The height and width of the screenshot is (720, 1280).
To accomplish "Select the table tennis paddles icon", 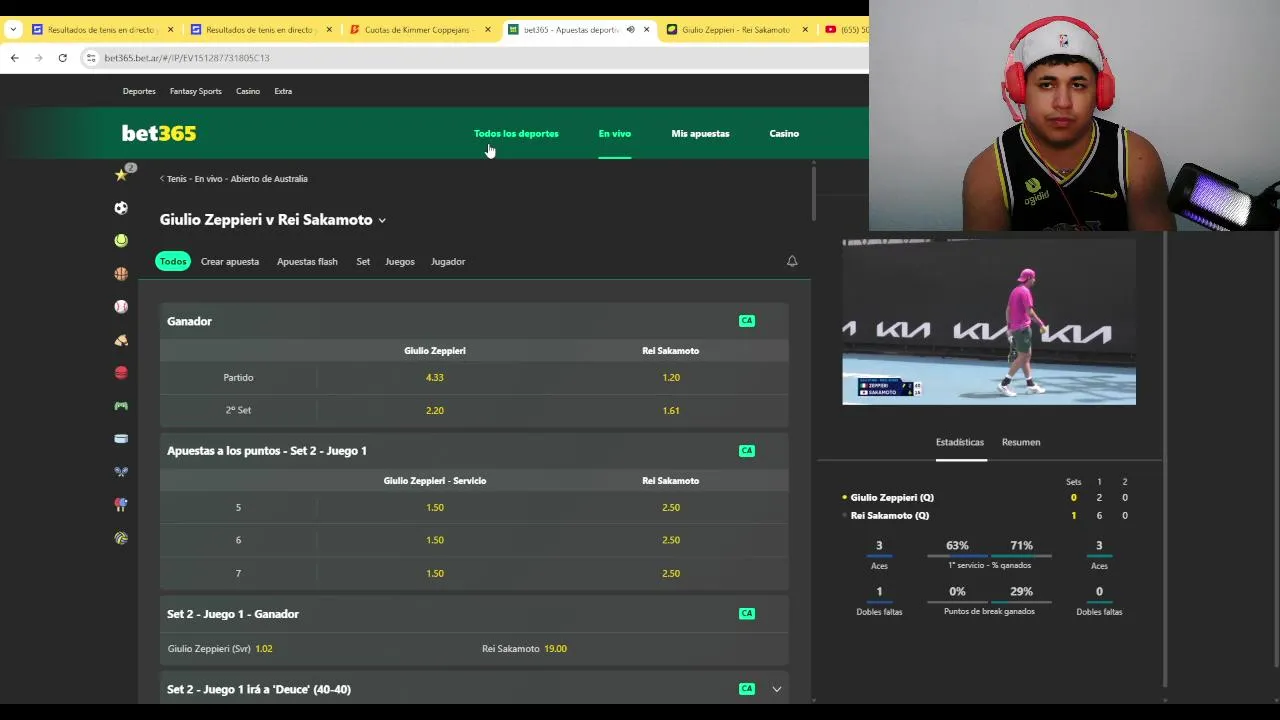I will coord(121,505).
